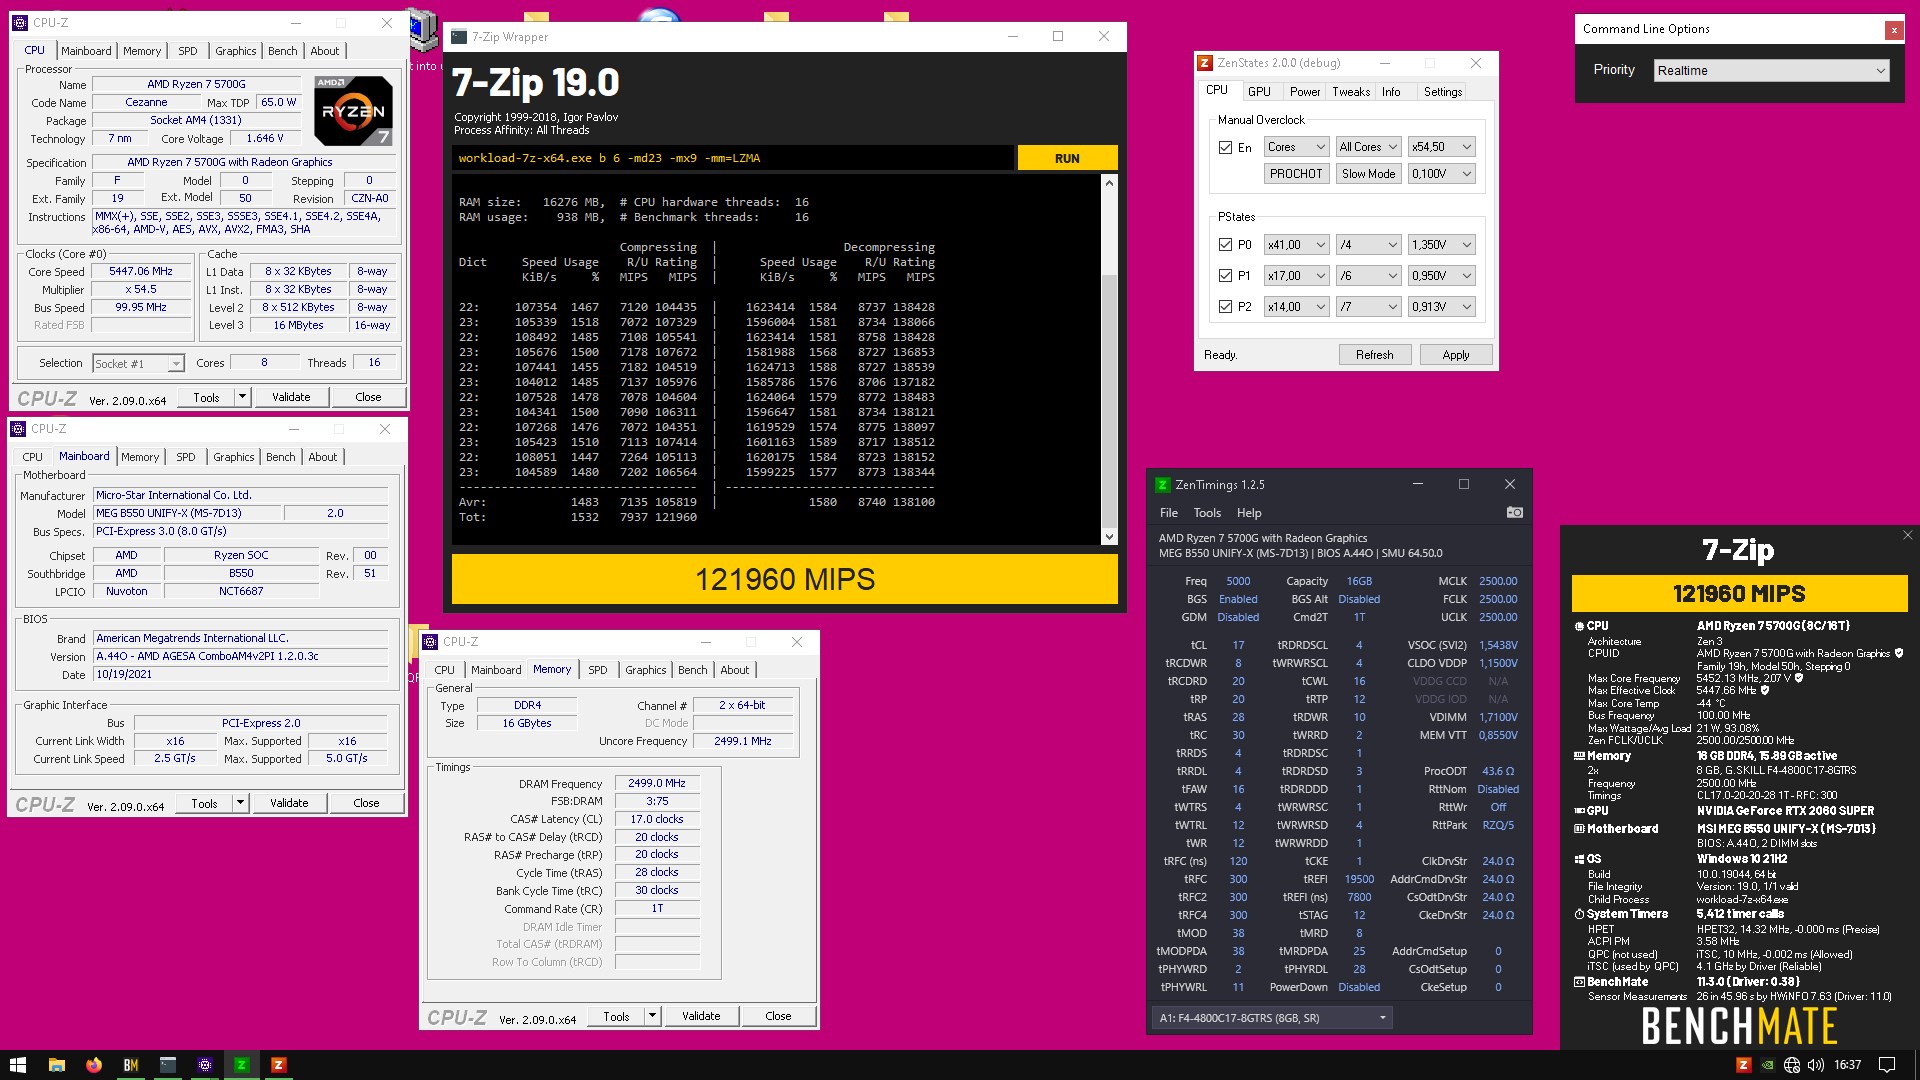Close the Command Line Options panel
This screenshot has height=1080, width=1920.
[1893, 30]
